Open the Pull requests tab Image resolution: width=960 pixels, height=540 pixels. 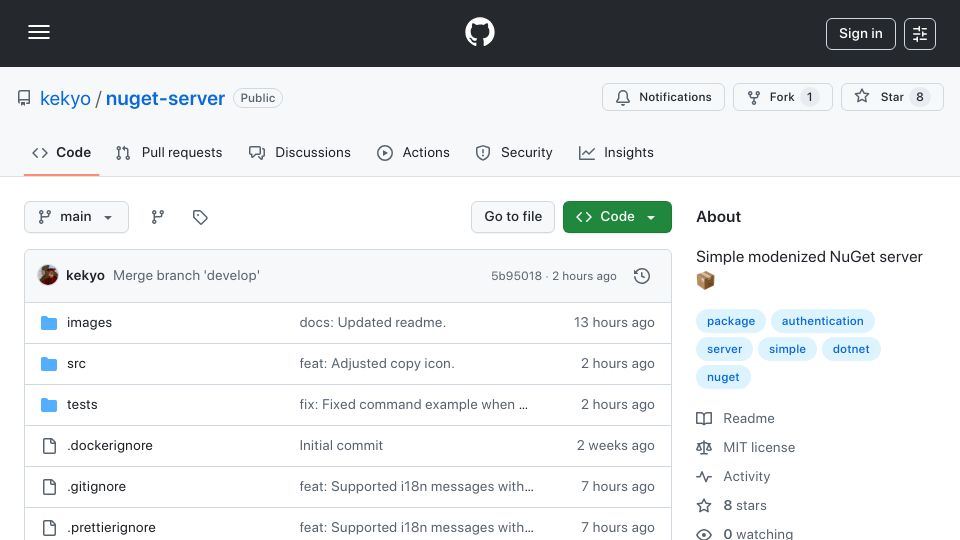tap(169, 153)
